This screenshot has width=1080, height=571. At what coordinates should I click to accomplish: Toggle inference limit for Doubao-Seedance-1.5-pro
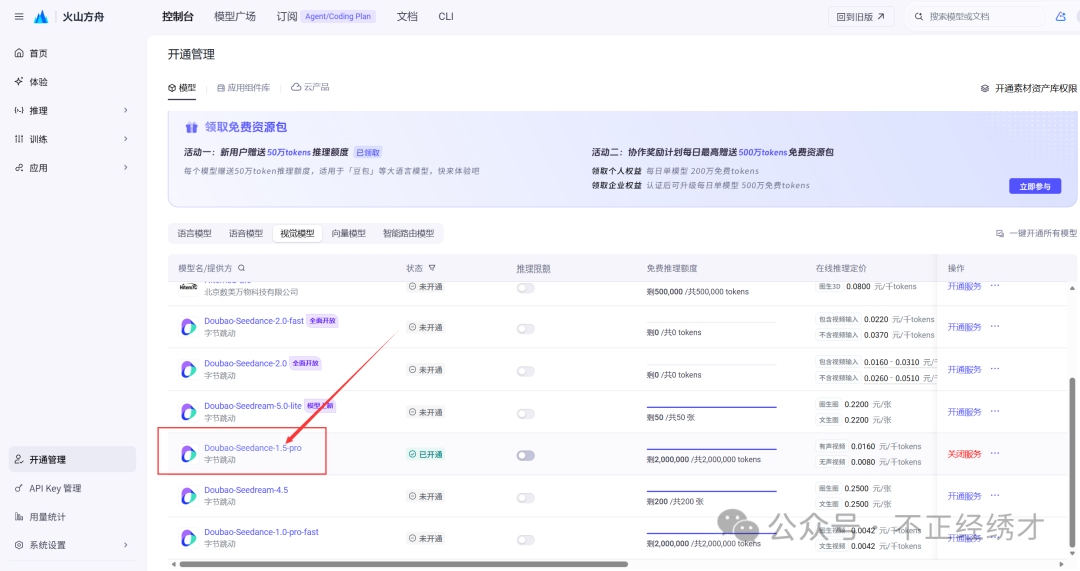coord(526,455)
